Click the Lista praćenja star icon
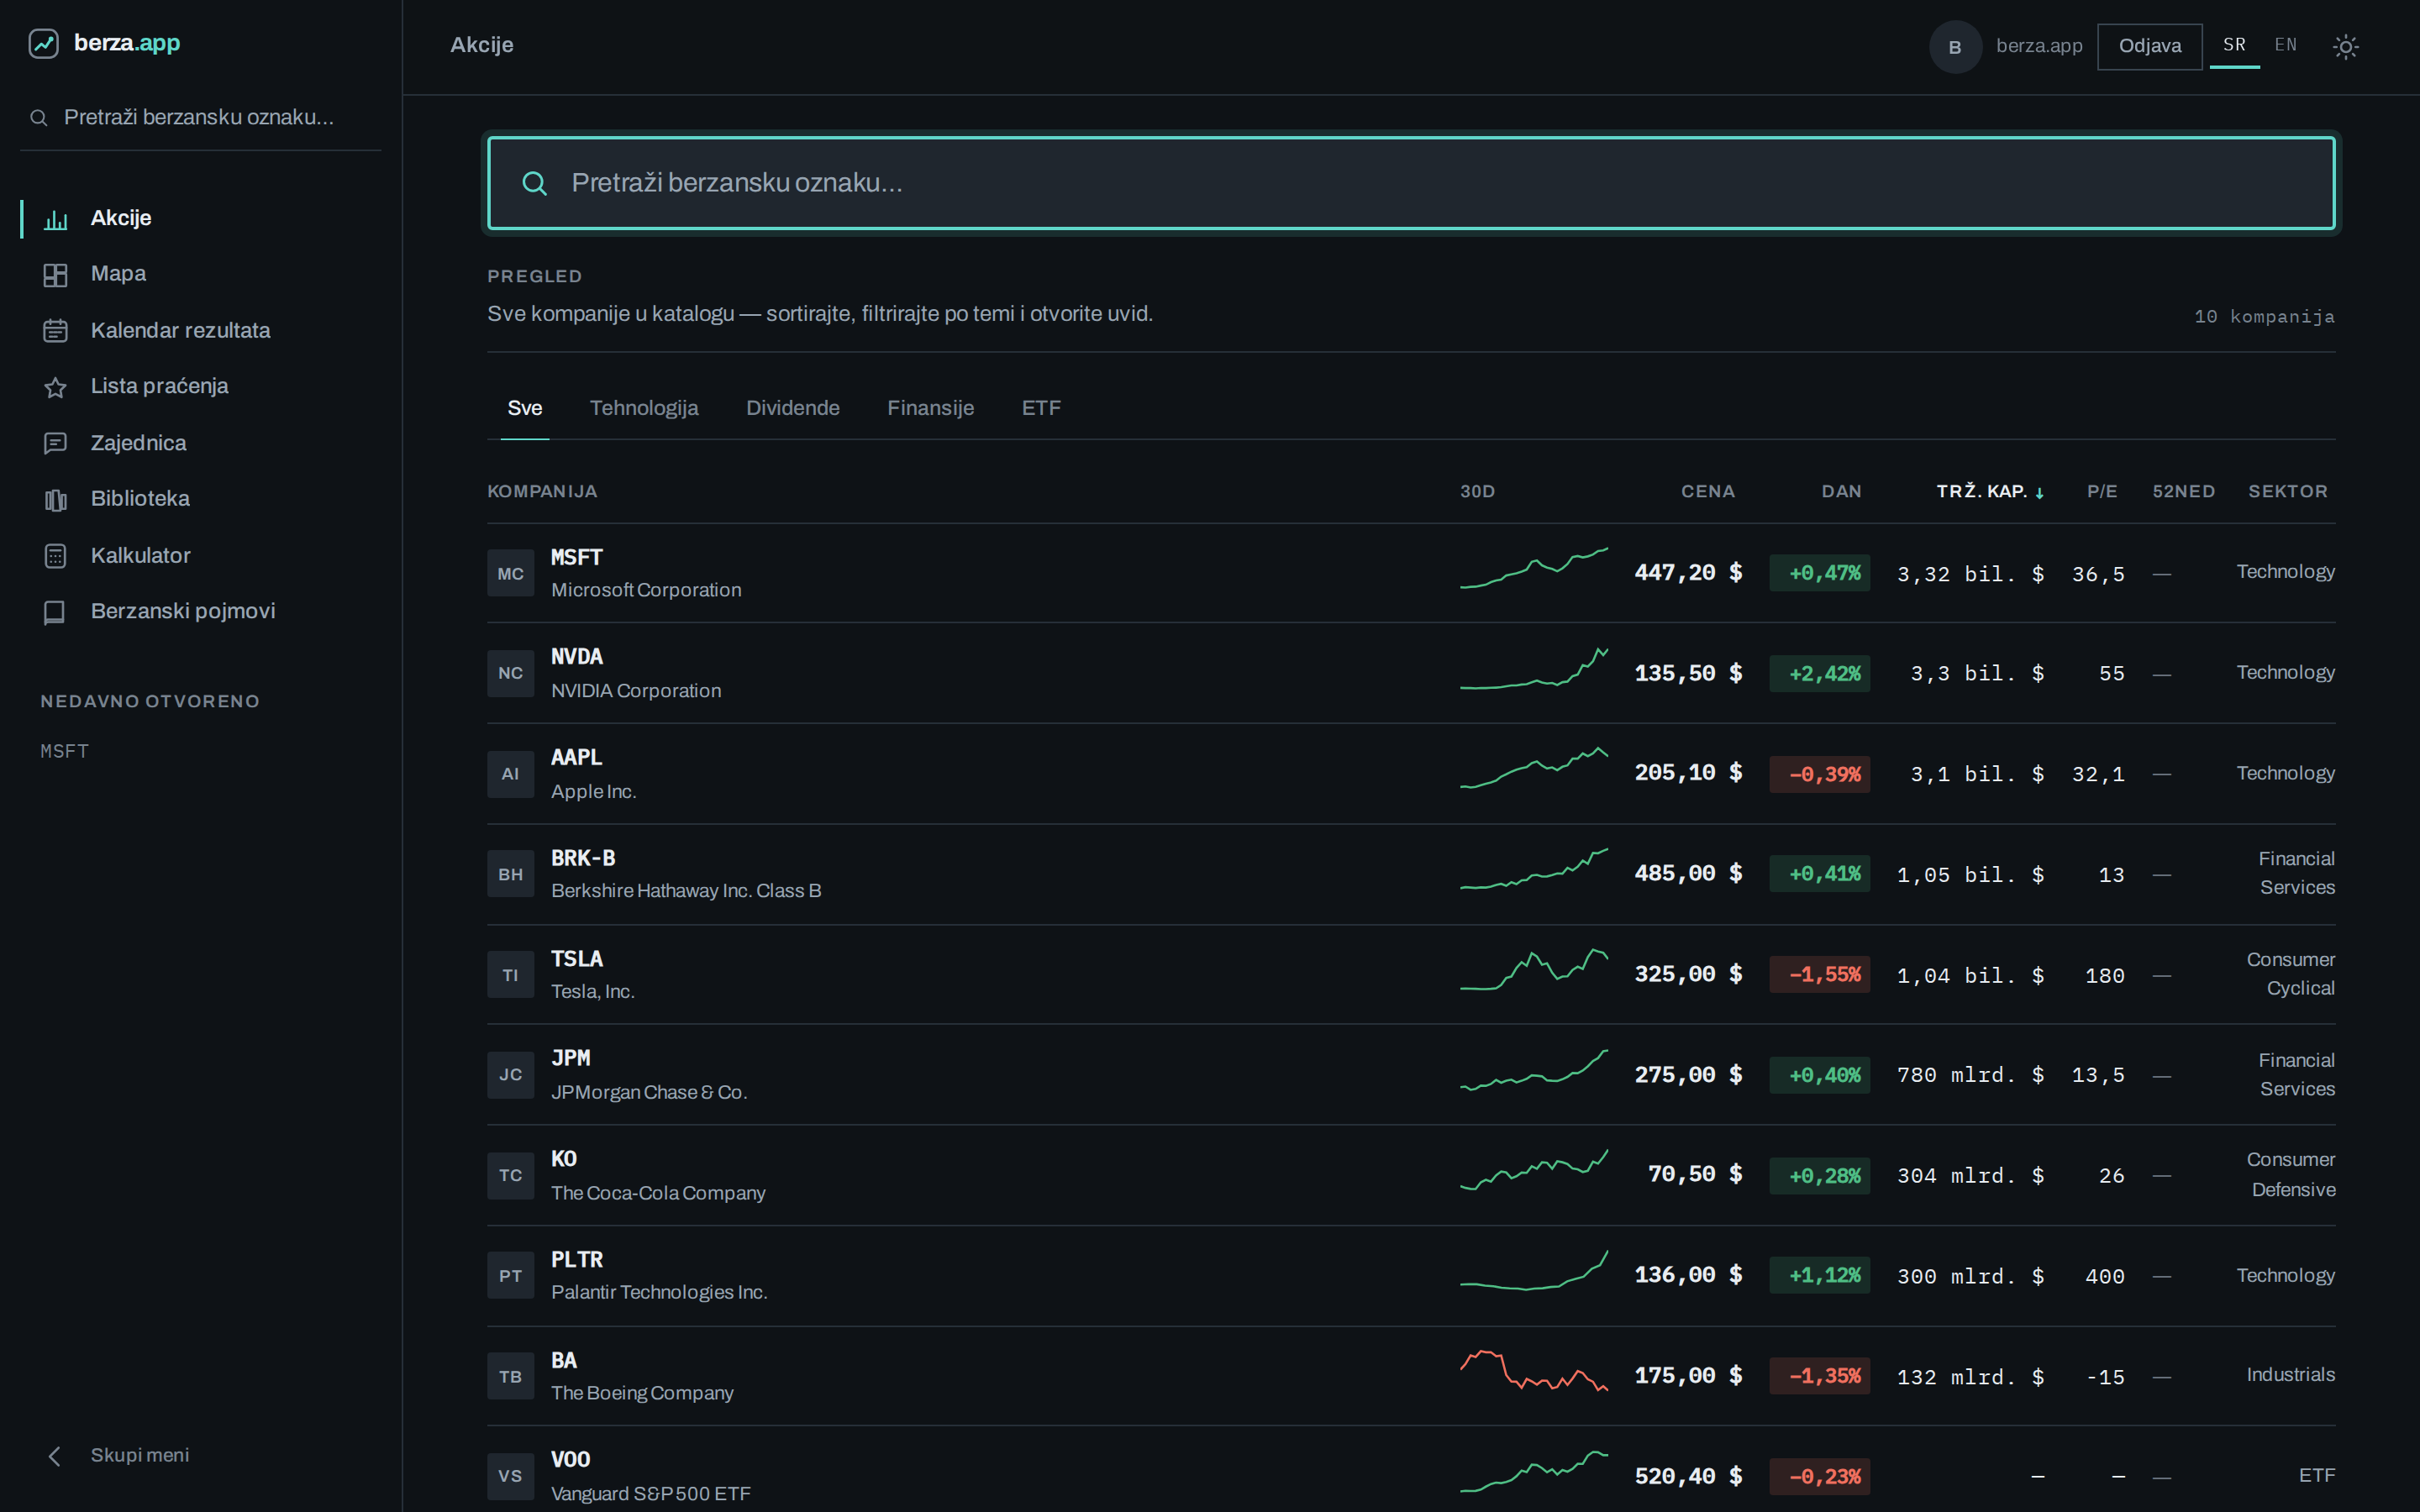 pos(56,387)
